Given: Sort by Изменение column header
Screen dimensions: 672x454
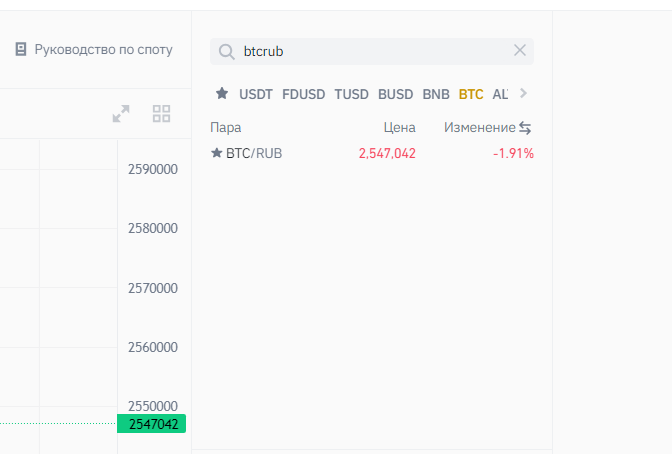Looking at the screenshot, I should (x=479, y=128).
